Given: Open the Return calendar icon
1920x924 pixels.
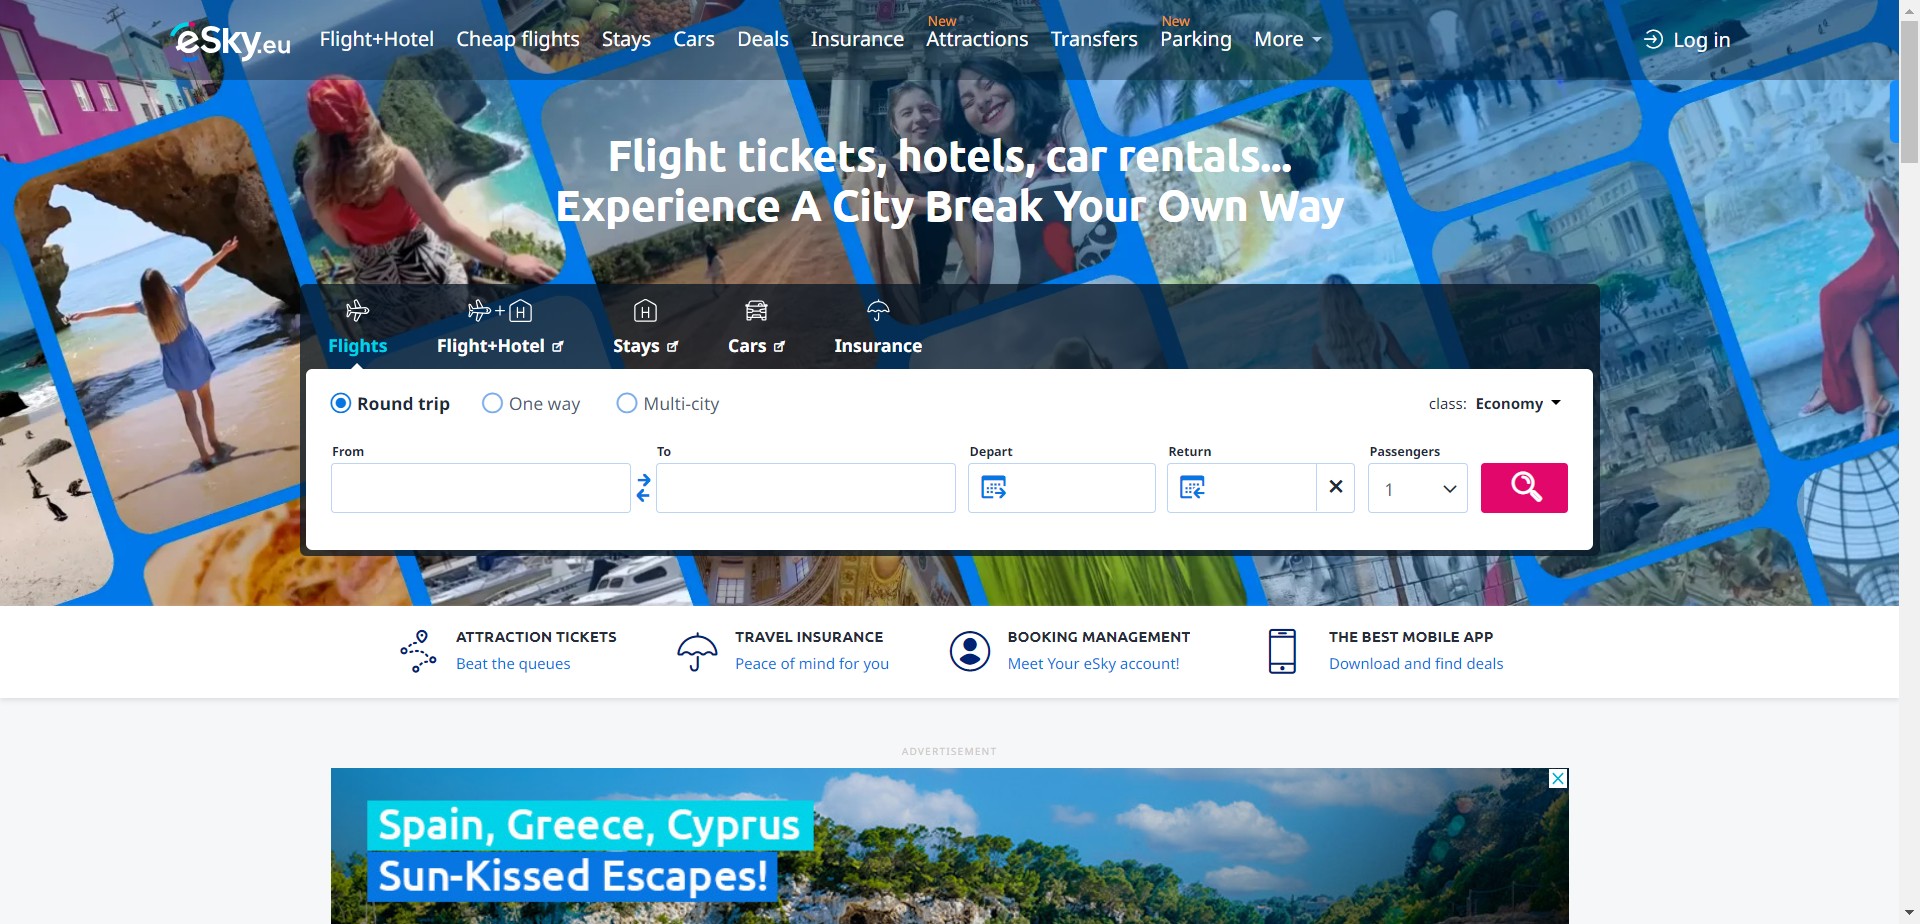Looking at the screenshot, I should (1192, 488).
